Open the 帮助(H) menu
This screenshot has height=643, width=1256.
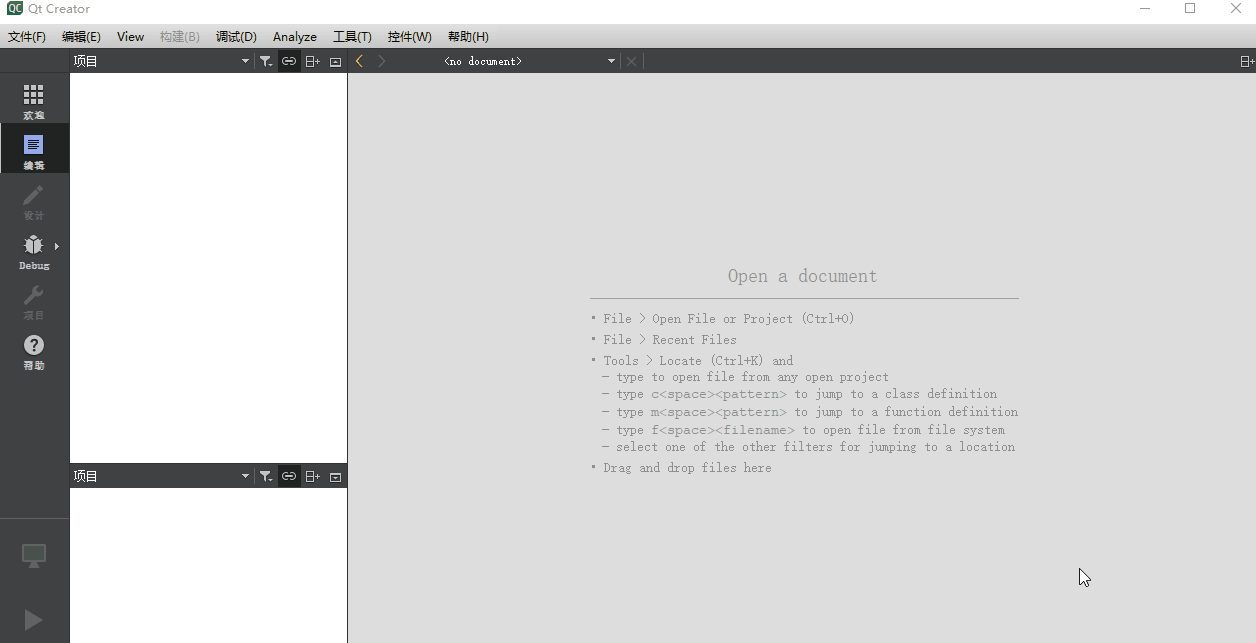468,36
